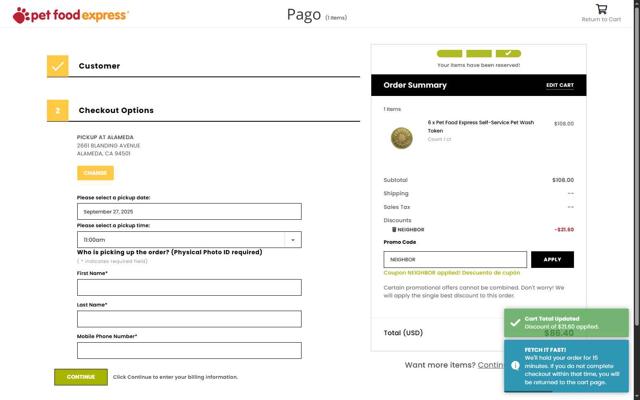Click the pet wash token product name
Viewport: 640px width, 400px height.
(481, 127)
